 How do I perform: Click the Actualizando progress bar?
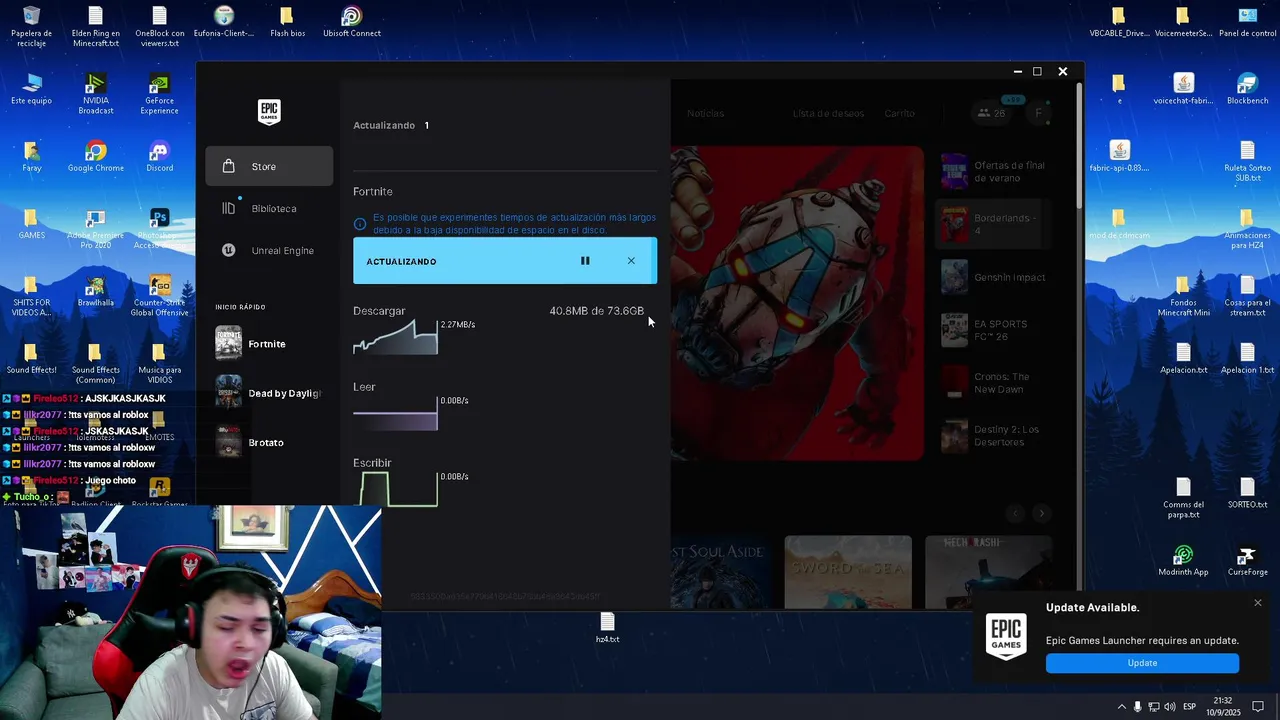505,261
